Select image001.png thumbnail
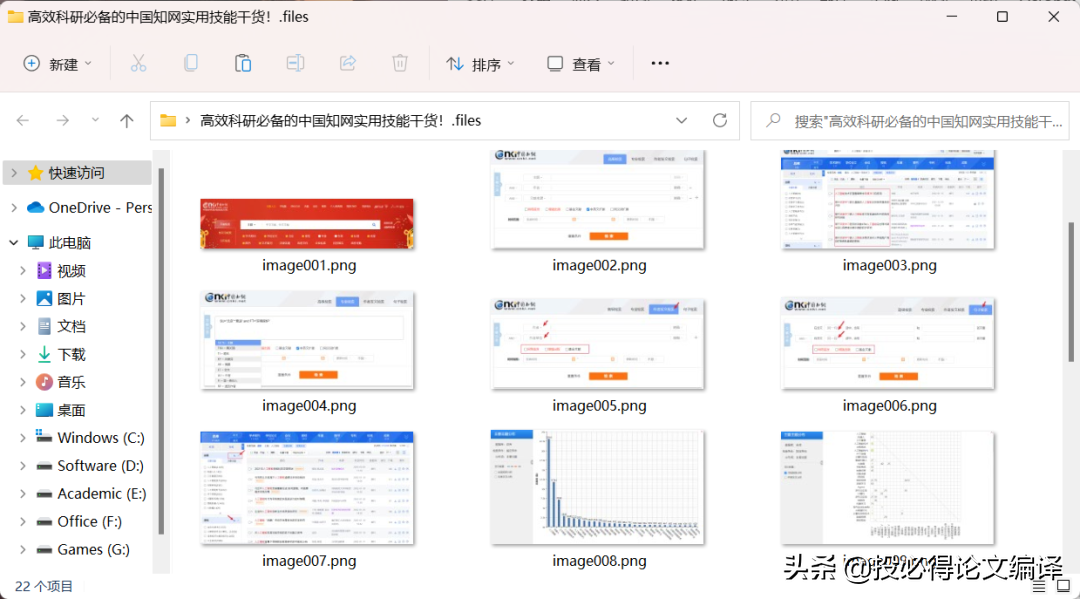The height and width of the screenshot is (599, 1080). pyautogui.click(x=307, y=224)
